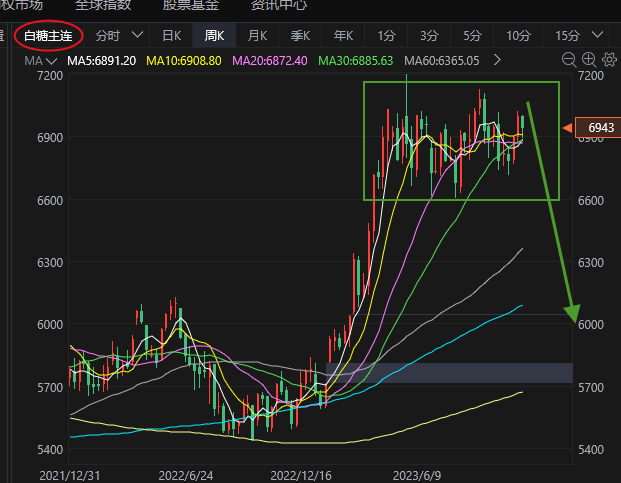This screenshot has height=483, width=621.
Task: Switch to 日K daily candlestick tab
Action: pyautogui.click(x=171, y=36)
